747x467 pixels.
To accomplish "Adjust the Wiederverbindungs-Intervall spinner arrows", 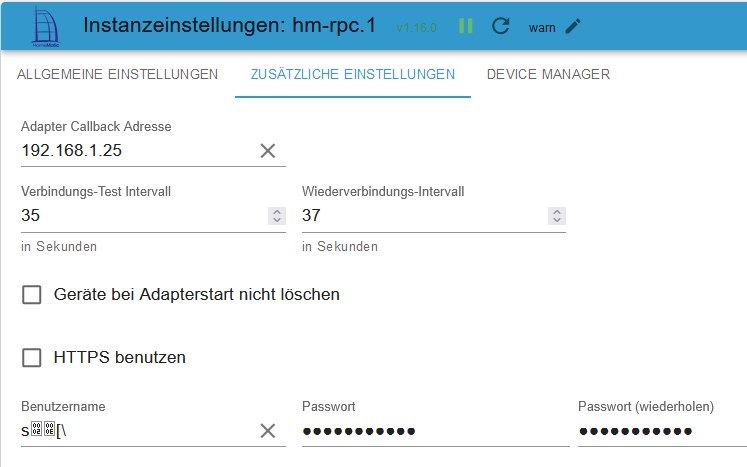I will point(557,216).
